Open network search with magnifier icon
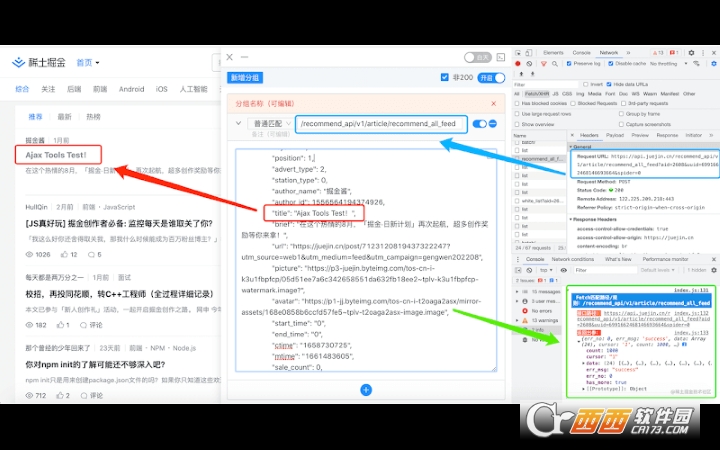Image resolution: width=720 pixels, height=450 pixels. tap(555, 64)
